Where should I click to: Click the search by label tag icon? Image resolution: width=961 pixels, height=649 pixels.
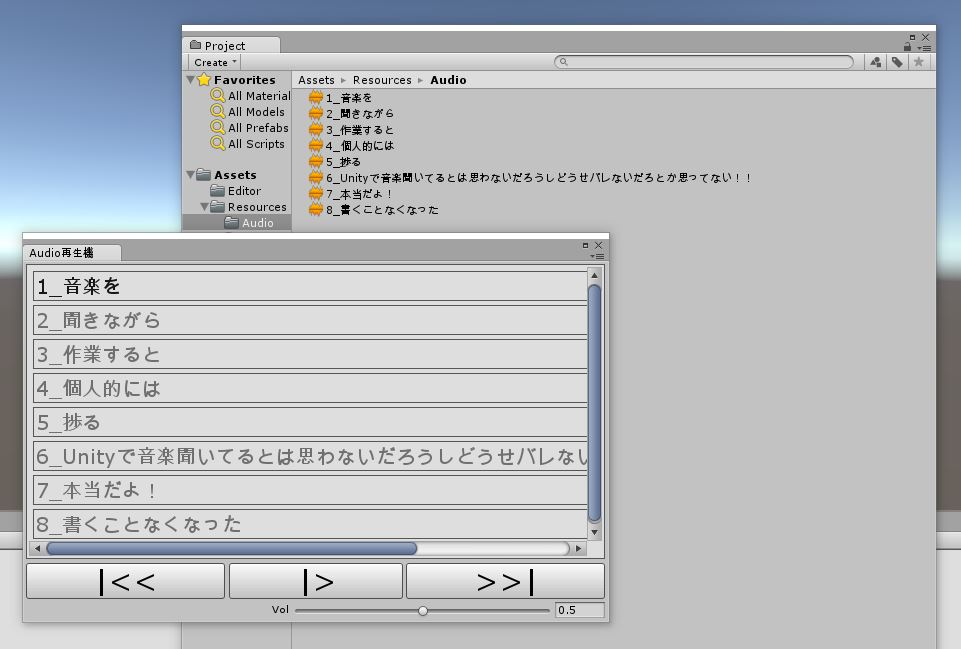coord(897,62)
